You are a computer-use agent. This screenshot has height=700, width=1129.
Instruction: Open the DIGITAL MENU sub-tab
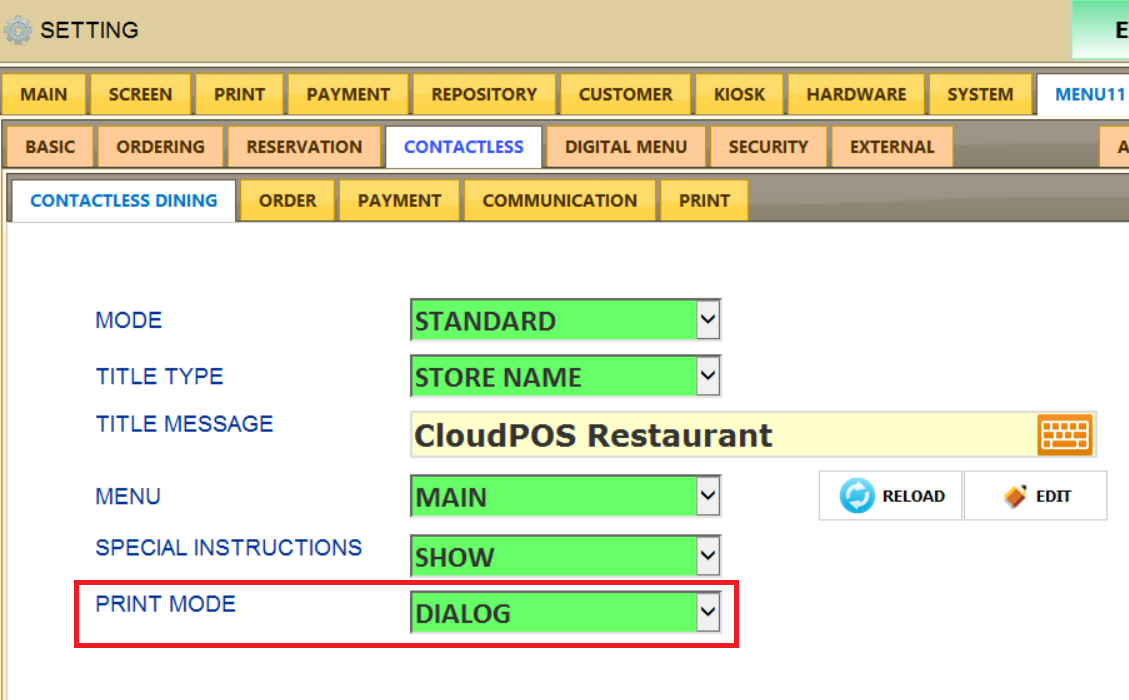pos(626,147)
